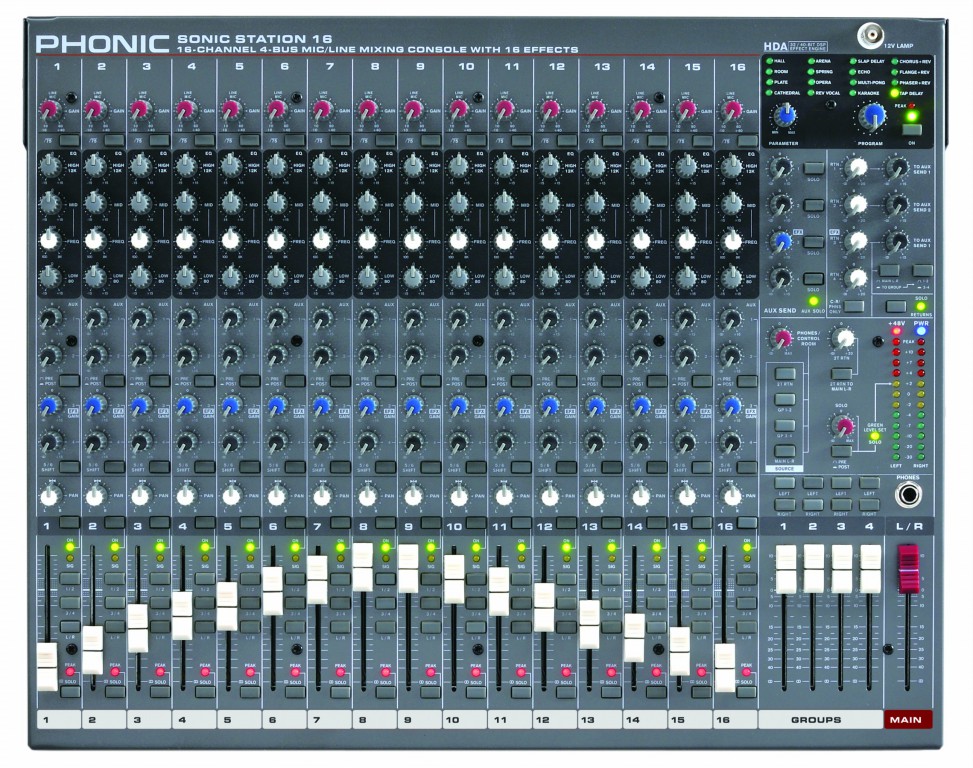Turn channel 2 AUX 1 send knob
The image size is (973, 768).
[95, 319]
